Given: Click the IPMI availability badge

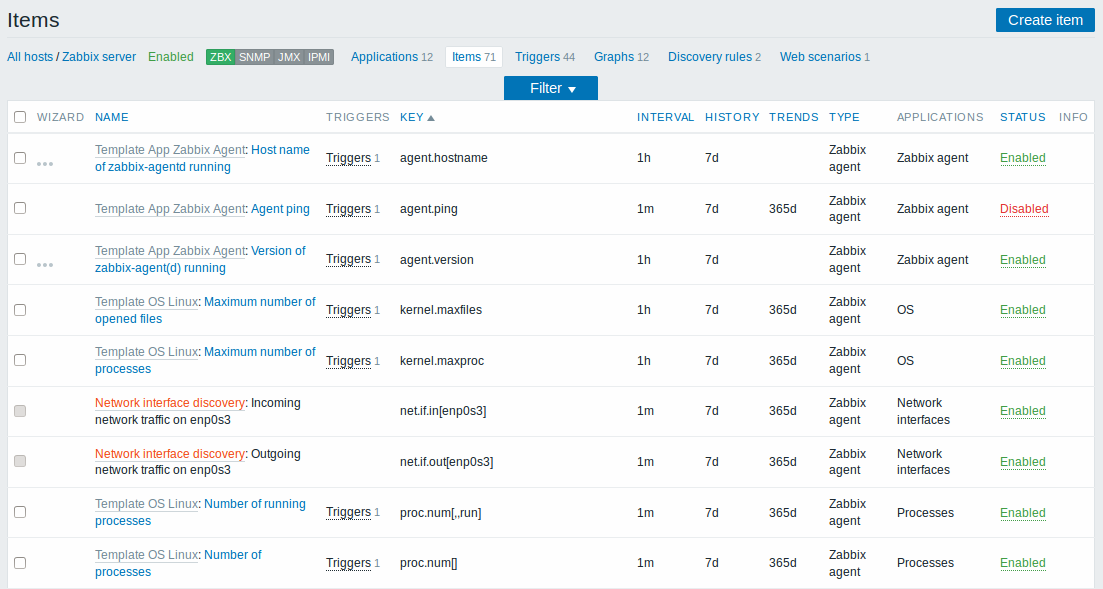Looking at the screenshot, I should click(319, 57).
